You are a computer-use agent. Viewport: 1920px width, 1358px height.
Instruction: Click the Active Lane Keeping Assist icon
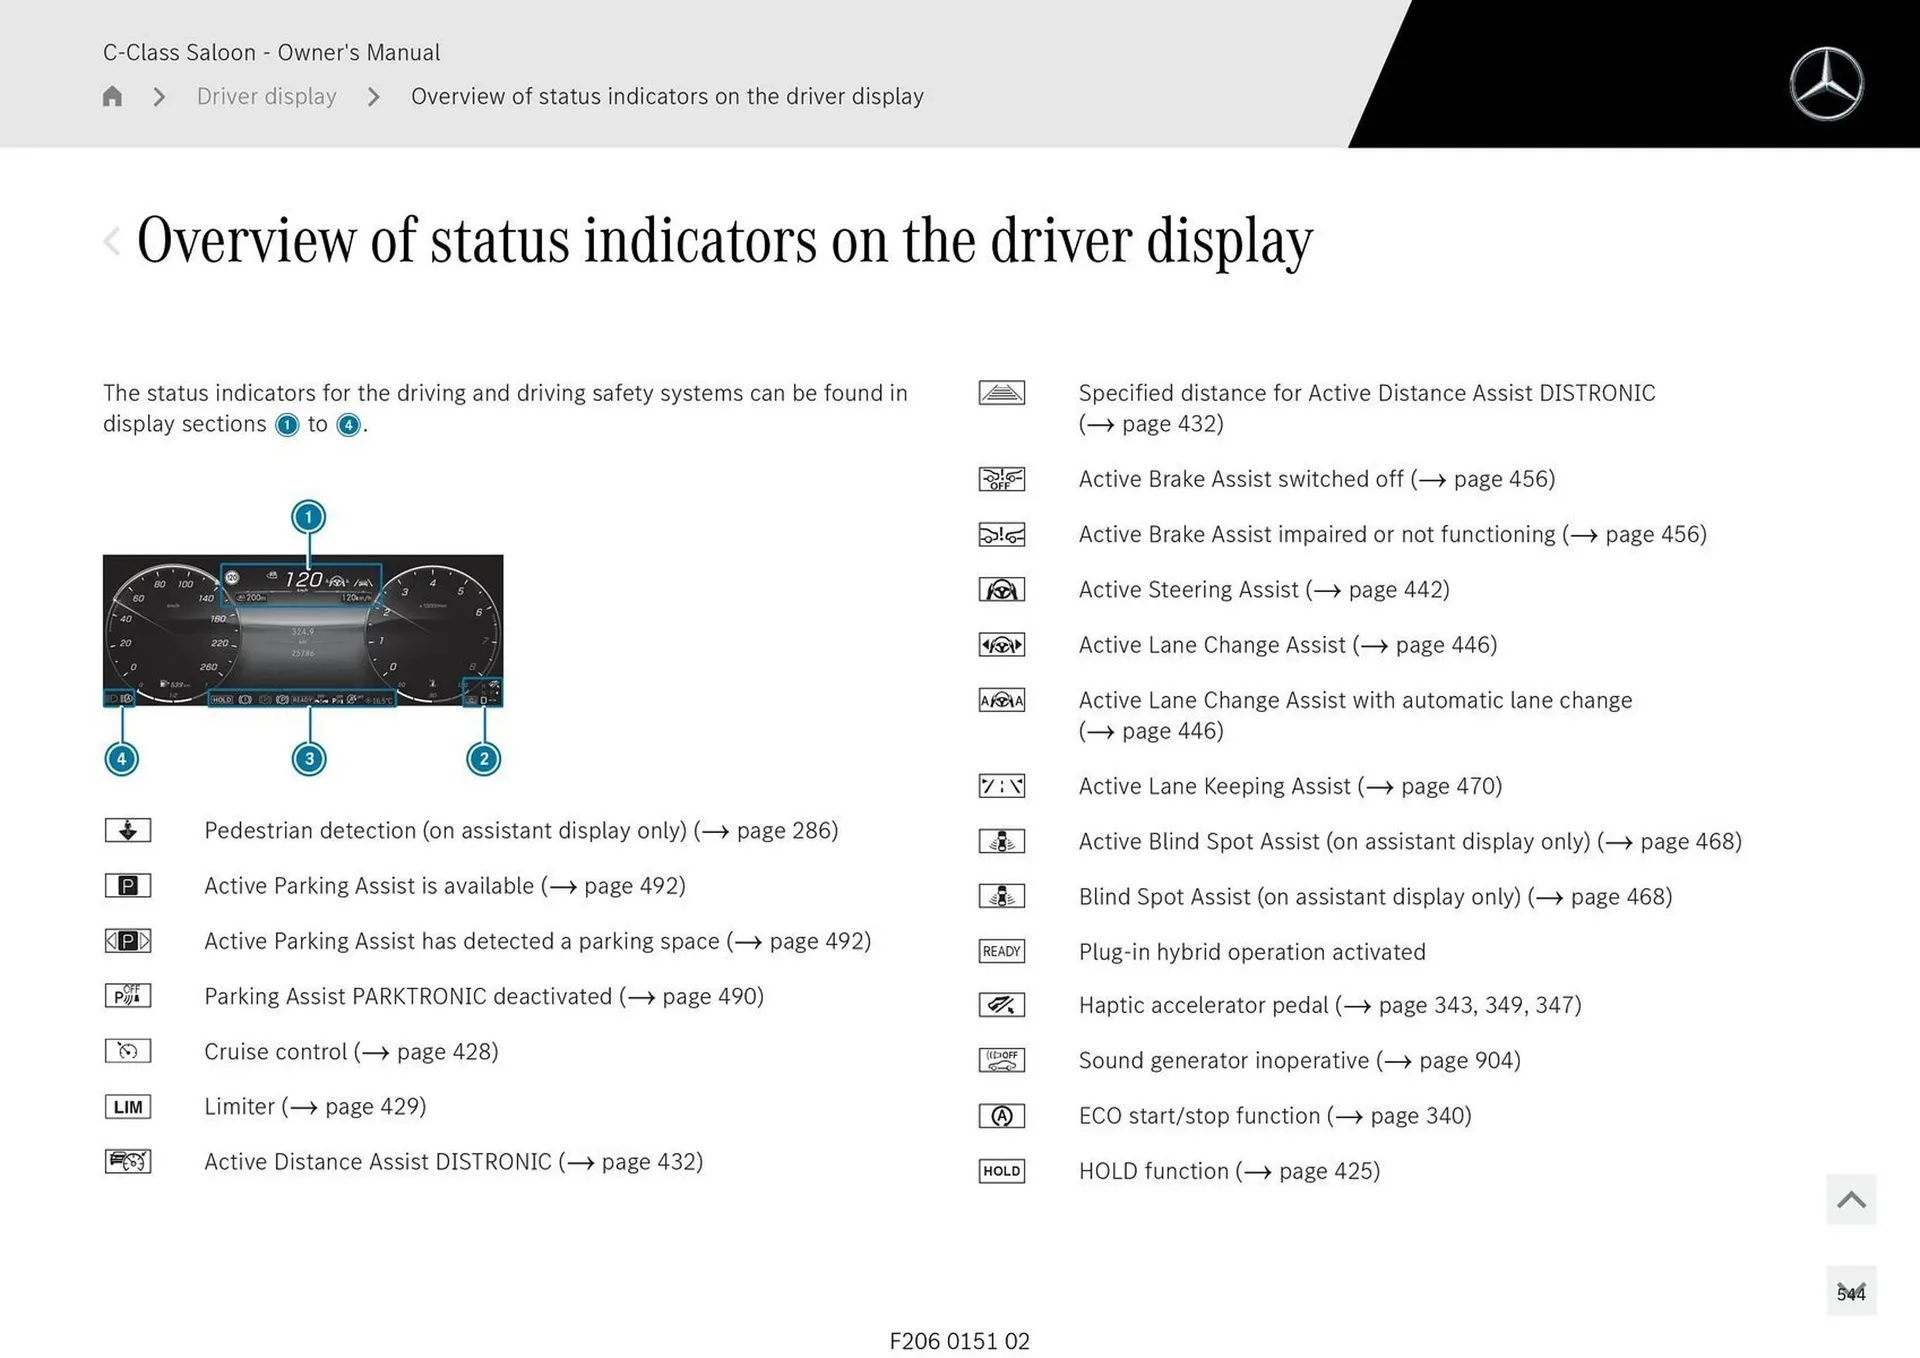click(1001, 786)
